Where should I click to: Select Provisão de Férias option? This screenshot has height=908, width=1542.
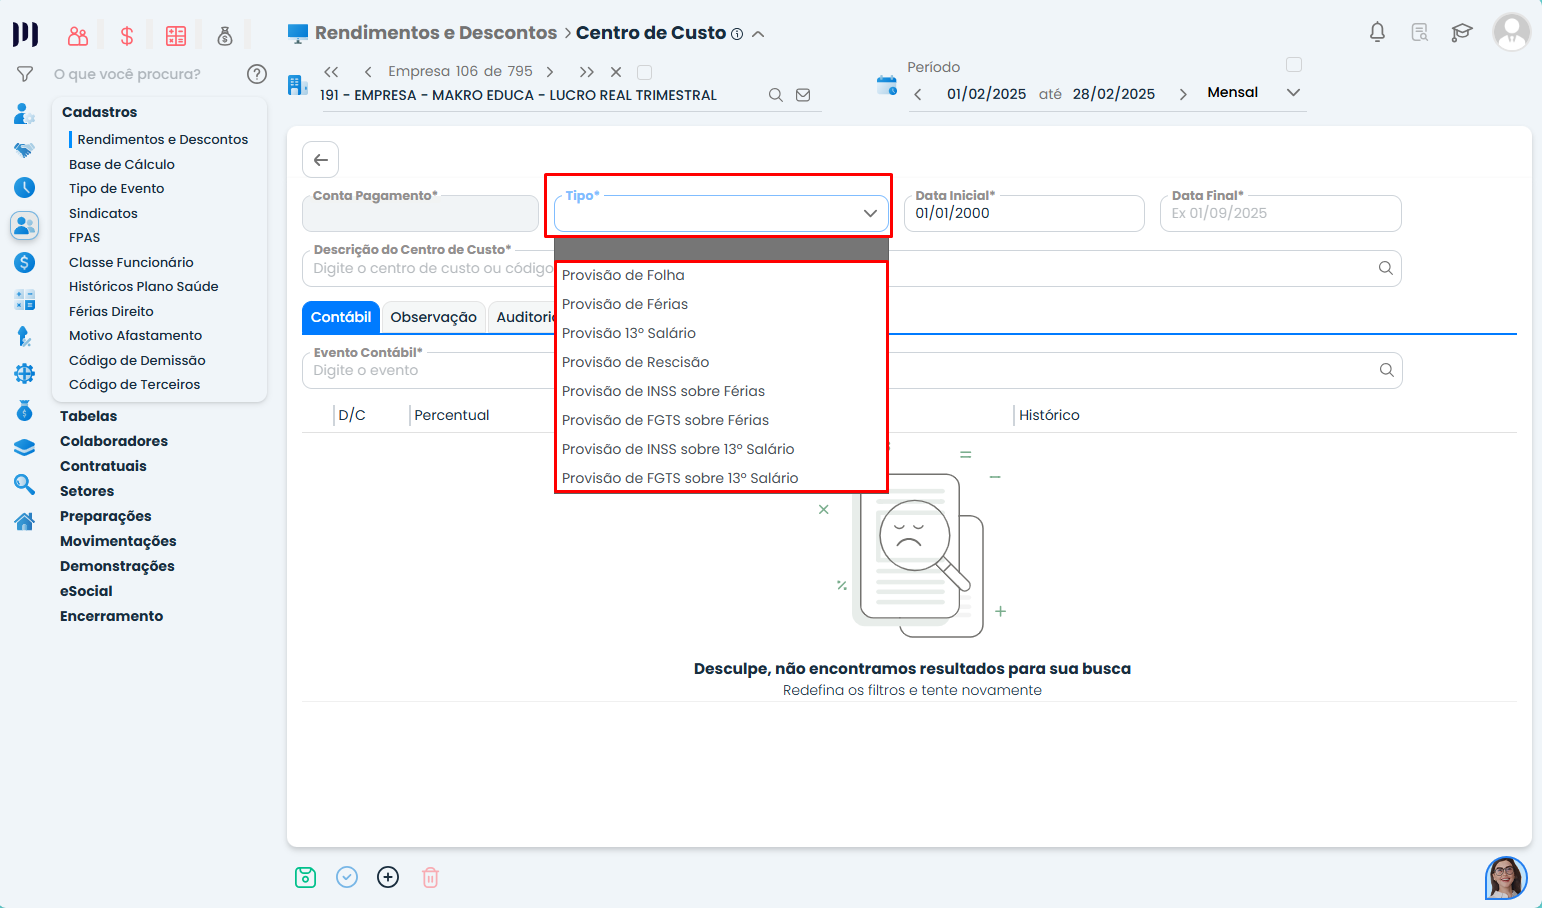coord(625,304)
